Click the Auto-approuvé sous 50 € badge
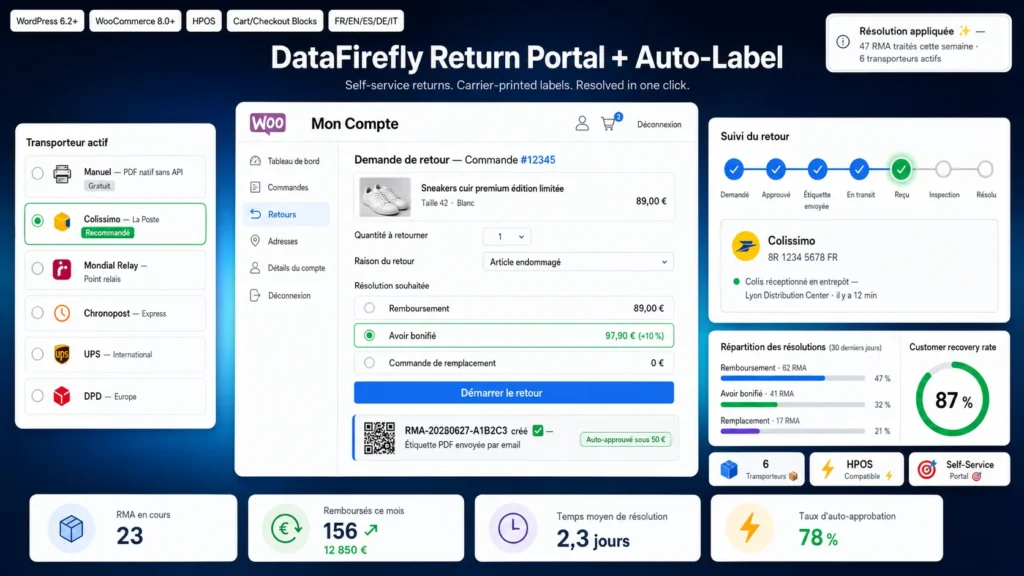The image size is (1024, 576). (625, 440)
